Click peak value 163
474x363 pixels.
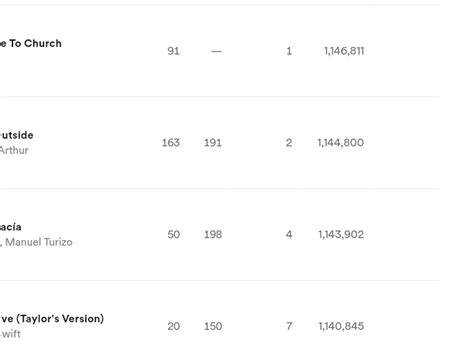coord(171,143)
